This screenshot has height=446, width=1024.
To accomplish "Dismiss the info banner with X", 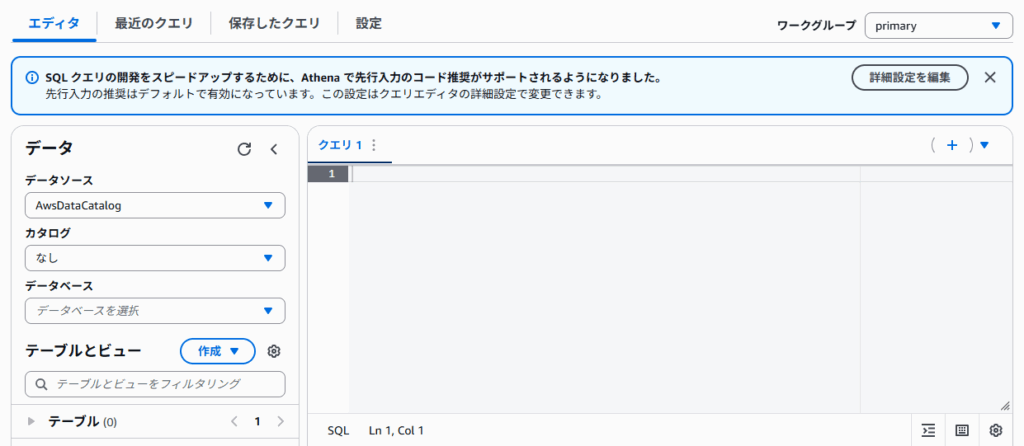I will coord(990,77).
